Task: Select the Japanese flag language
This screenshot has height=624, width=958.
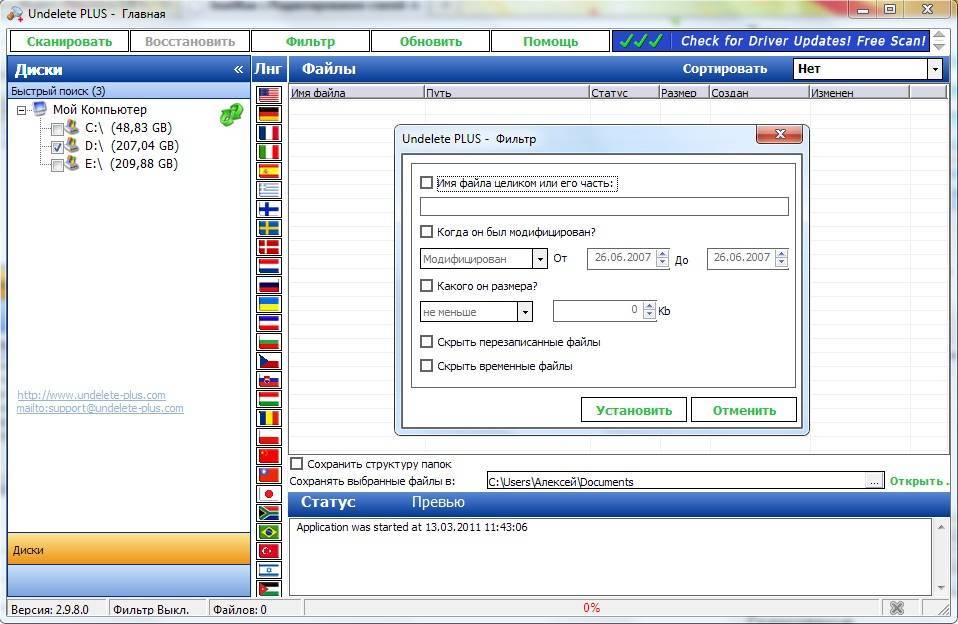Action: click(x=269, y=493)
